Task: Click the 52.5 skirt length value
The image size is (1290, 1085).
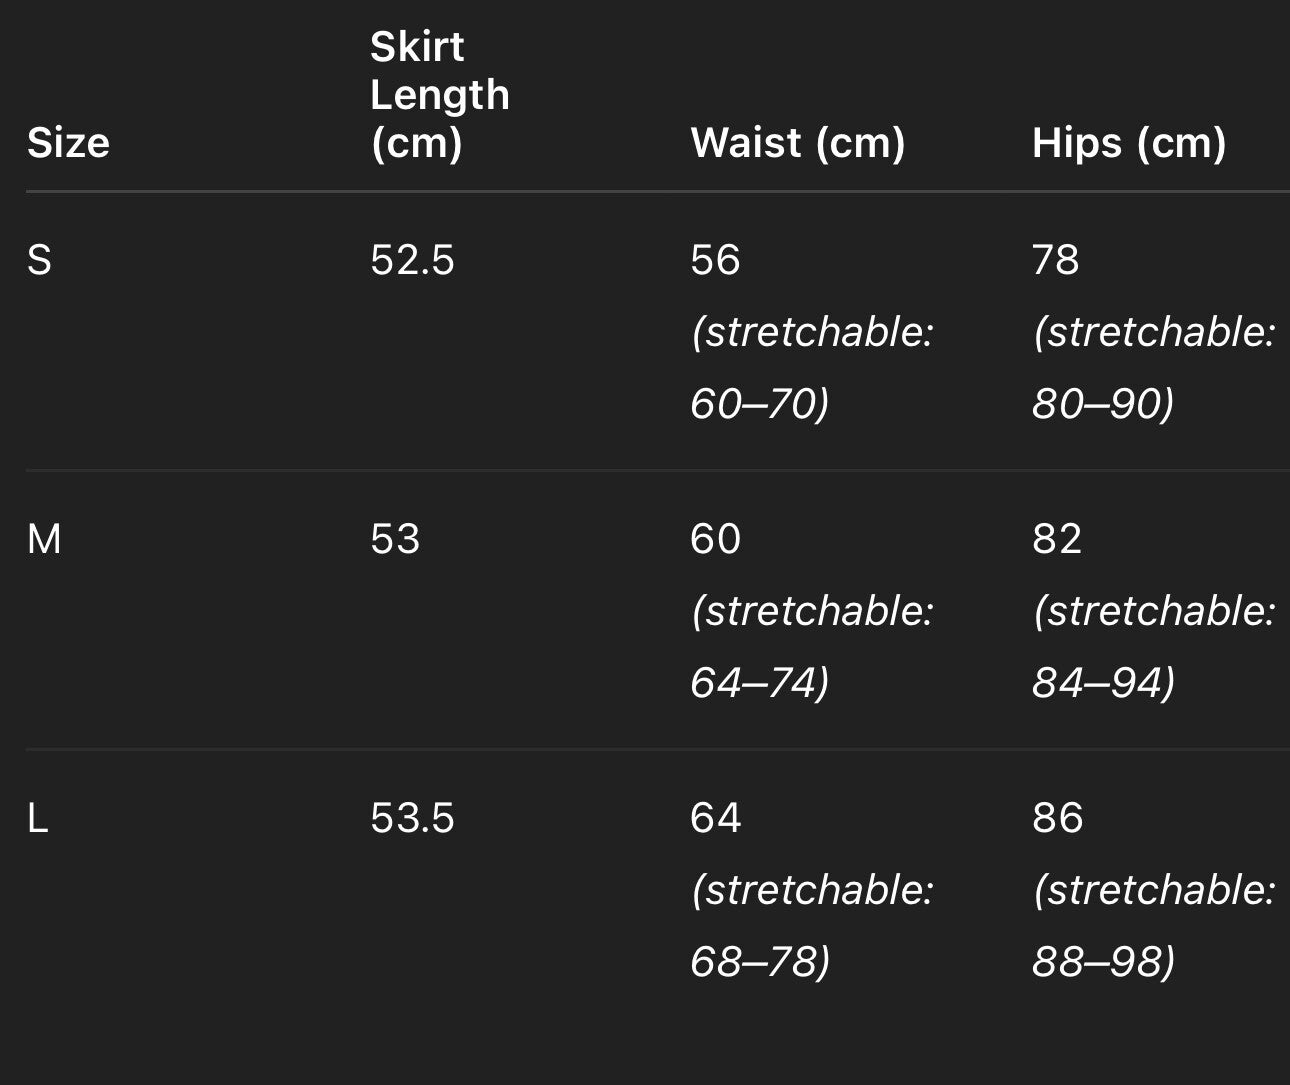Action: pos(412,260)
